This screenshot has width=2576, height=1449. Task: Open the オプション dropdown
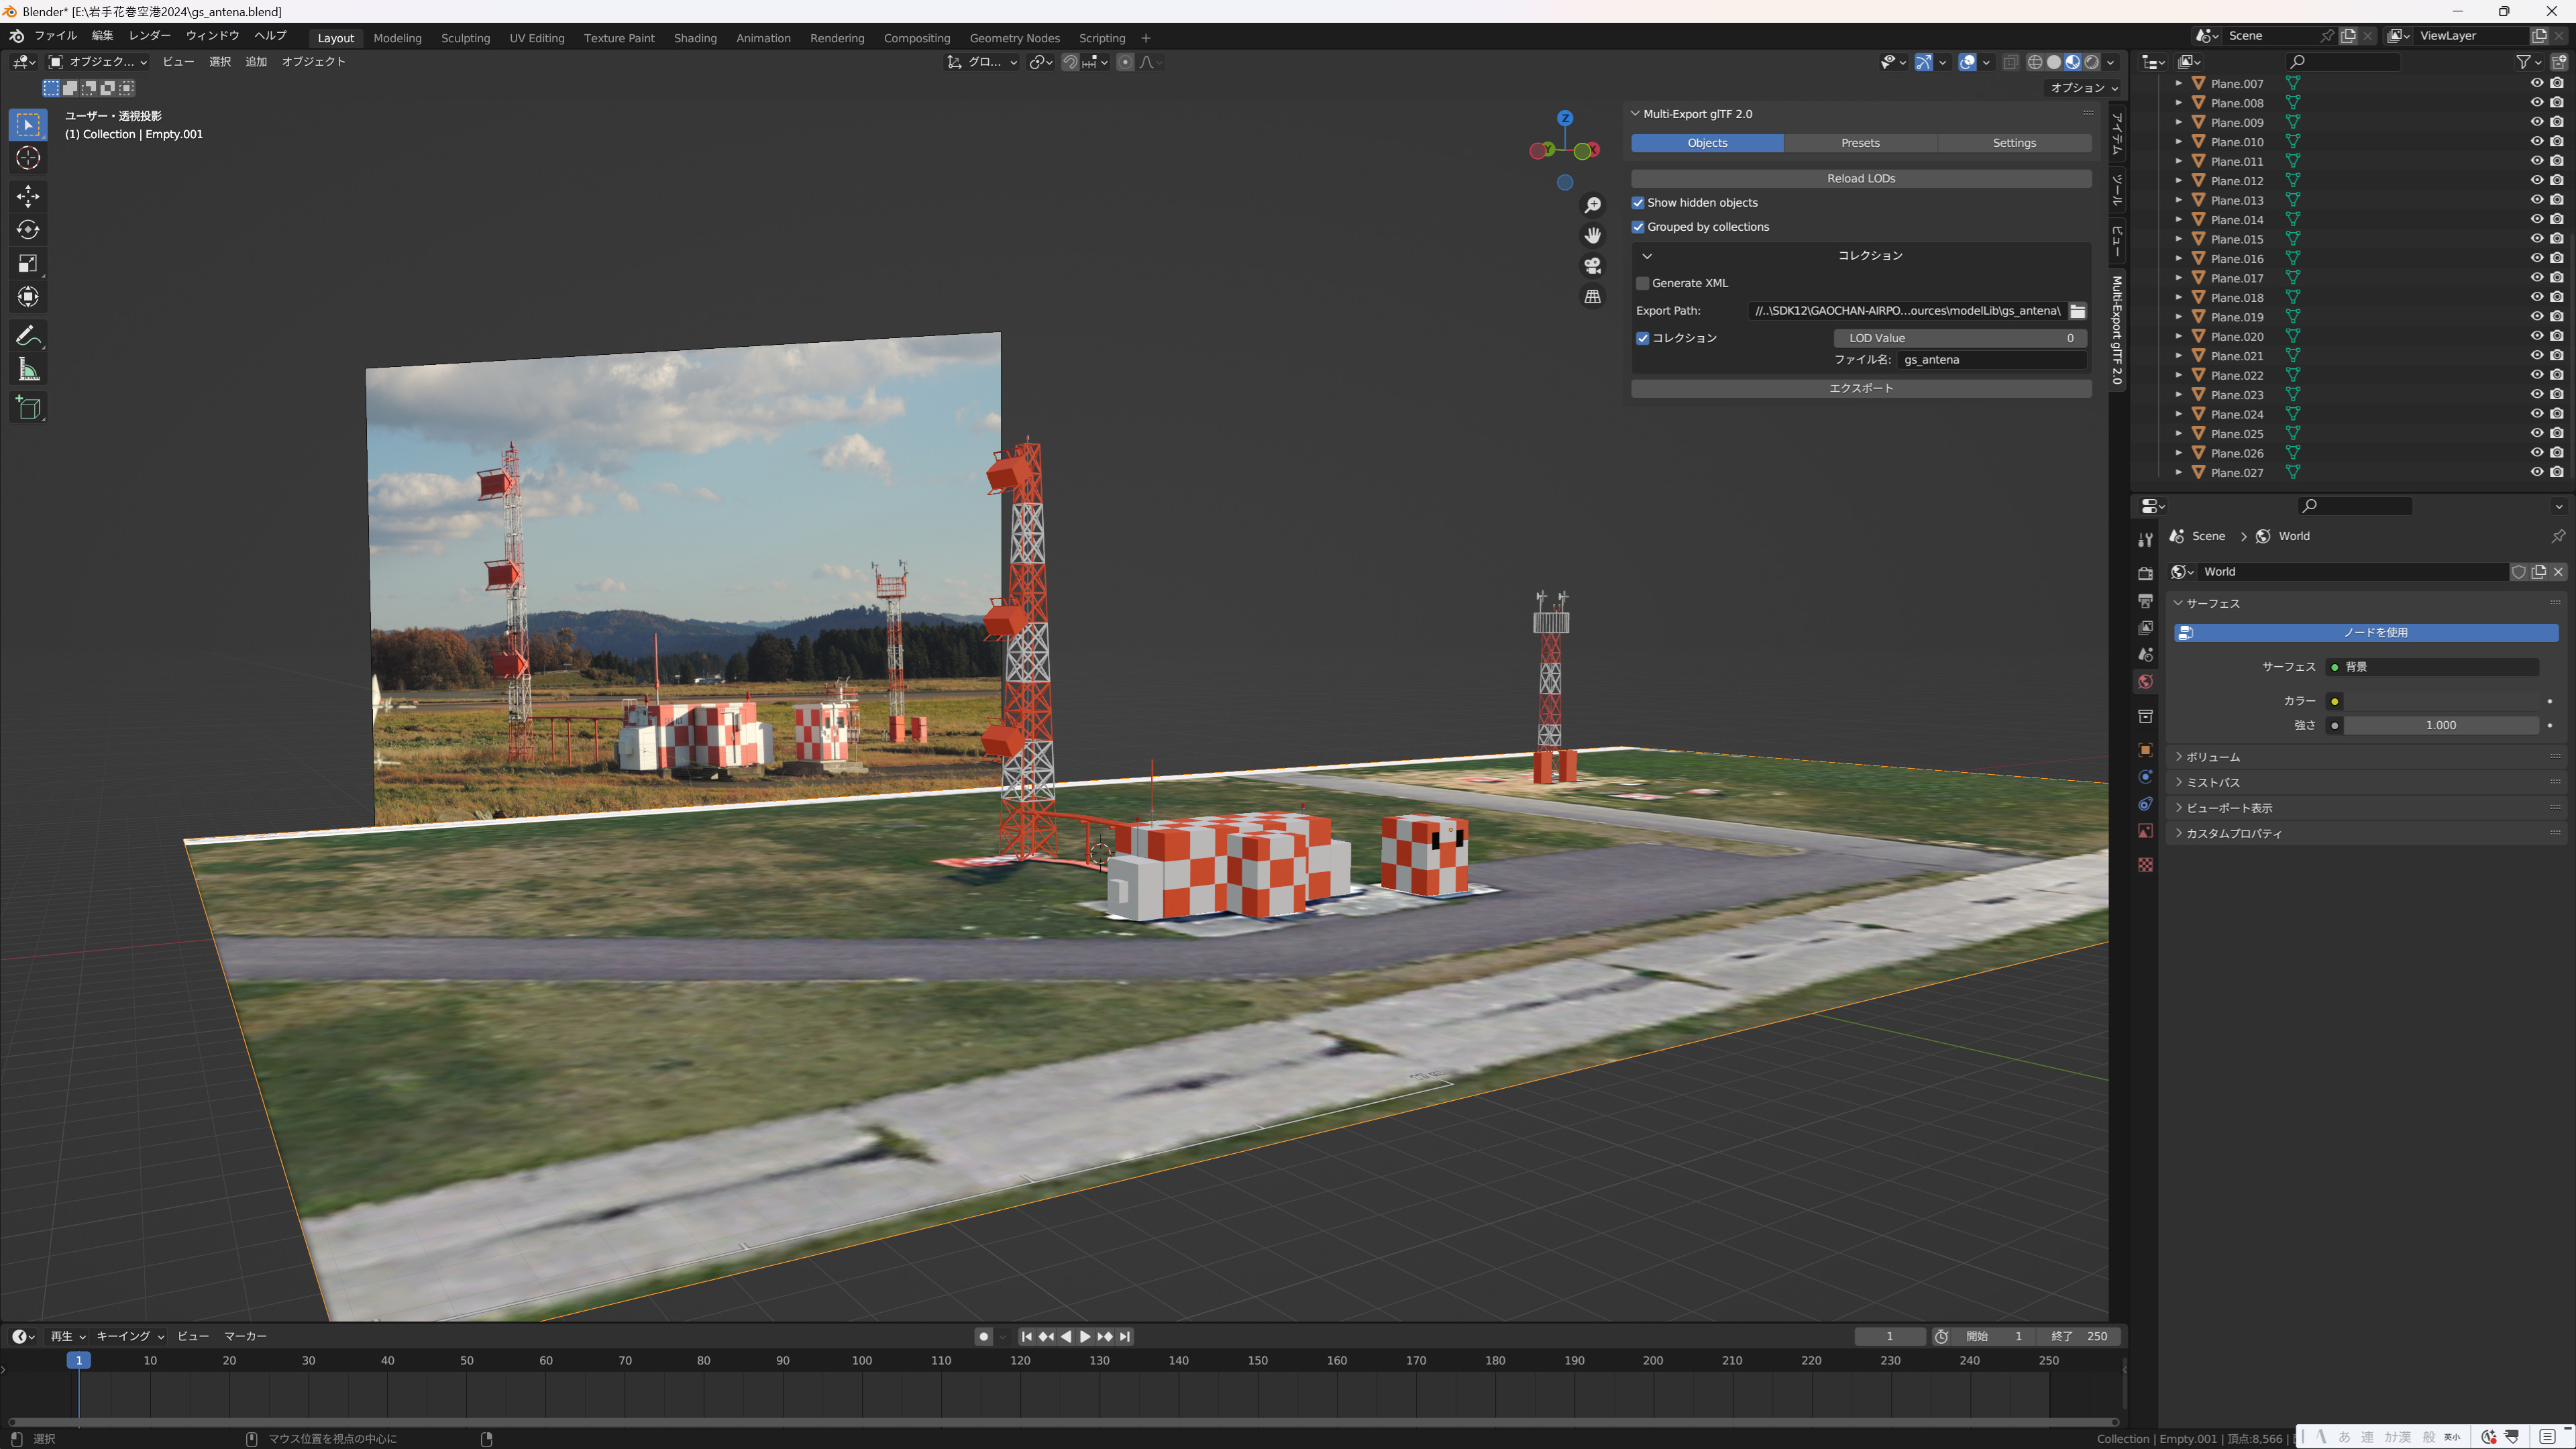[x=2084, y=88]
